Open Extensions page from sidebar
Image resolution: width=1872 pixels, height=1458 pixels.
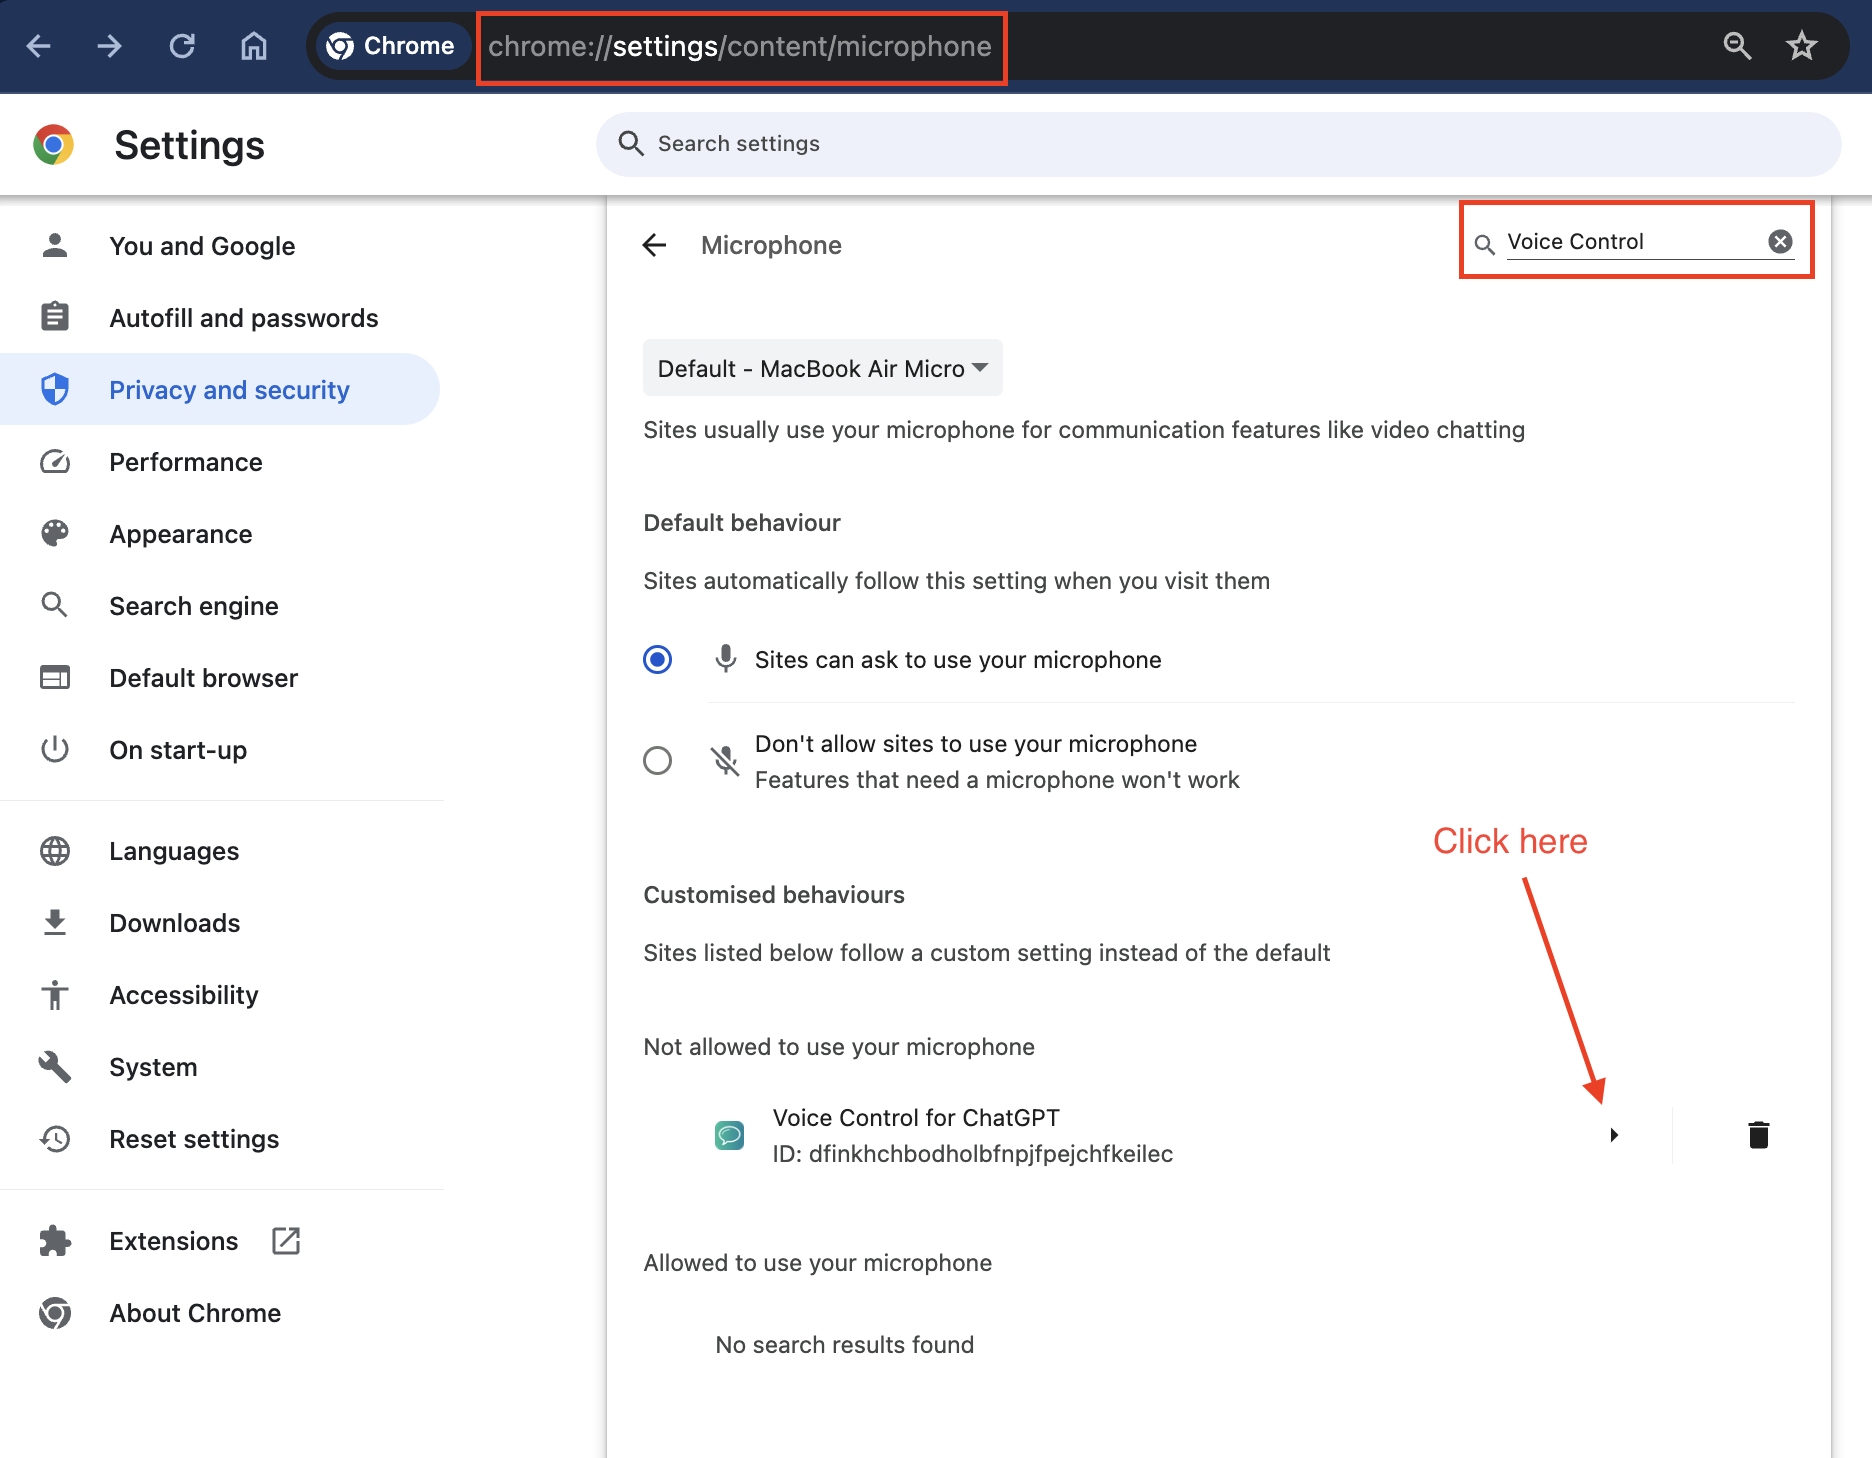click(174, 1241)
